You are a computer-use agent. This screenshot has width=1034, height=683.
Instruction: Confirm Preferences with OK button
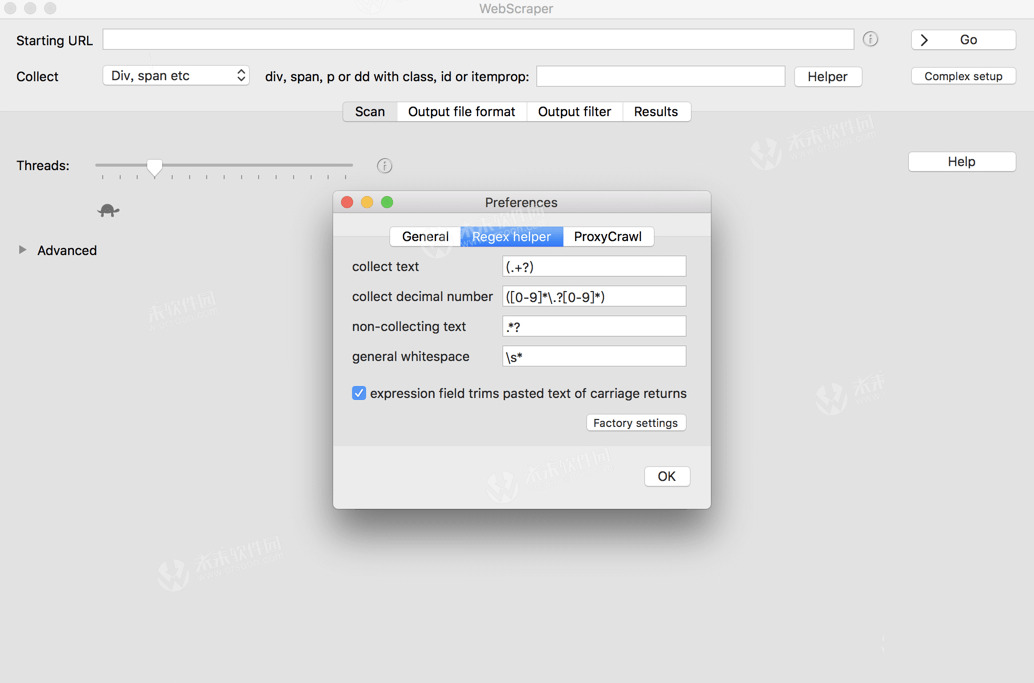point(667,476)
